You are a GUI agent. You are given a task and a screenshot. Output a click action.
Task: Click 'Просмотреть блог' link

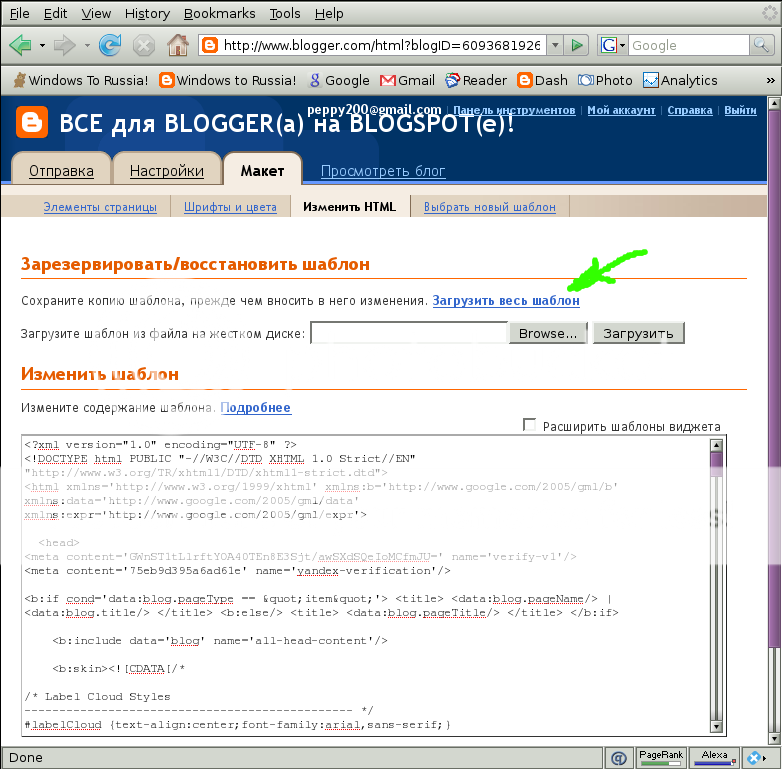383,171
